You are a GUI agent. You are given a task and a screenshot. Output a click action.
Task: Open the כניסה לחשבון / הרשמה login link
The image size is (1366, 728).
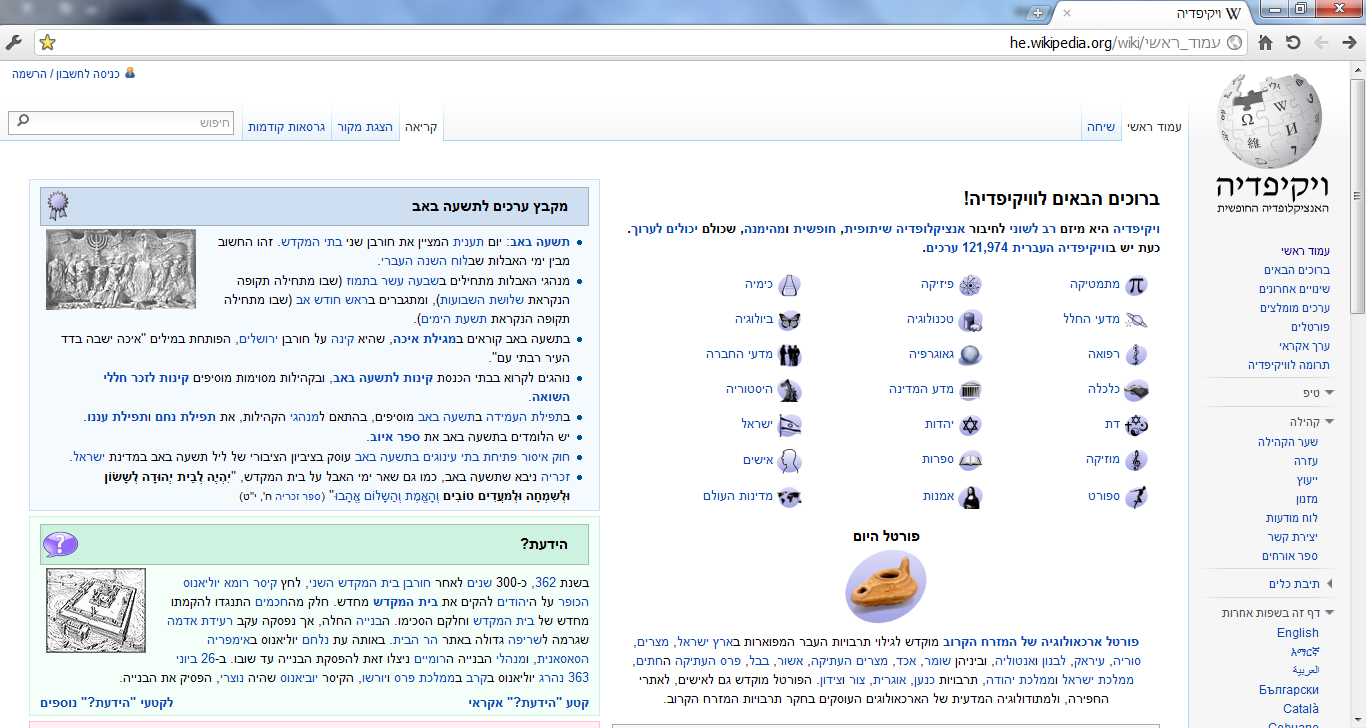coord(65,74)
